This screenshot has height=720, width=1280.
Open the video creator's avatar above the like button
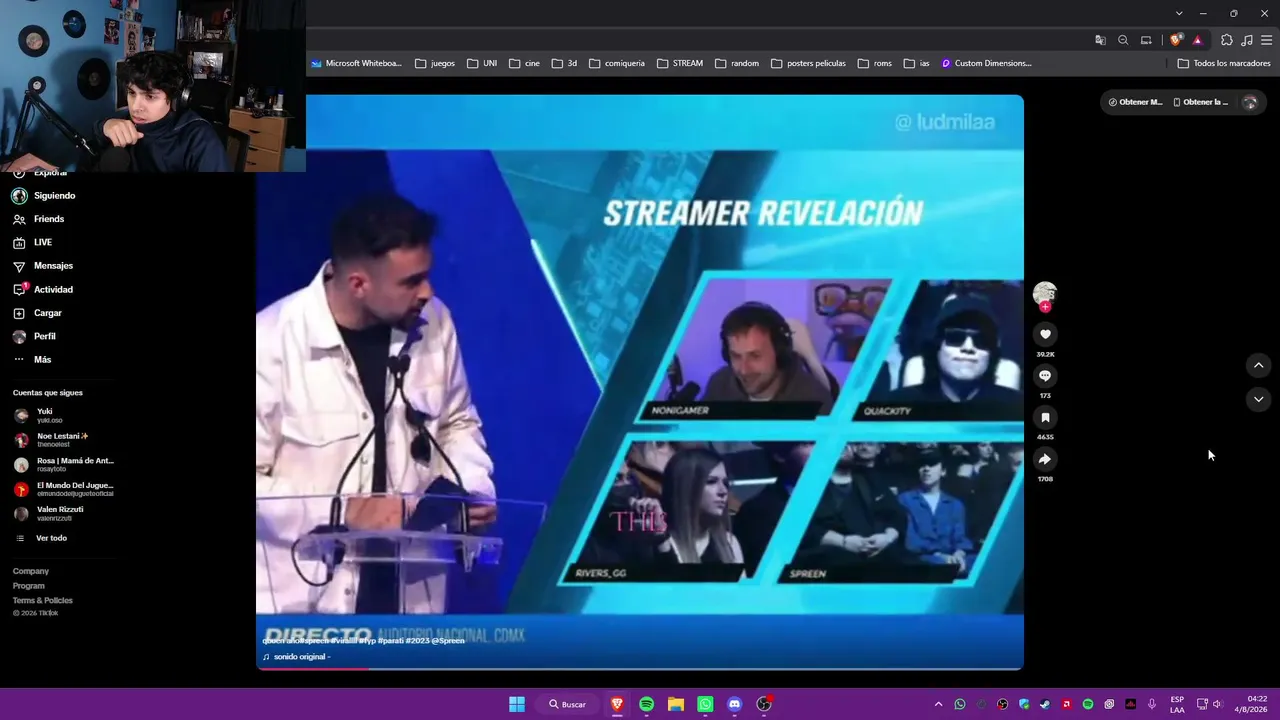1045,293
